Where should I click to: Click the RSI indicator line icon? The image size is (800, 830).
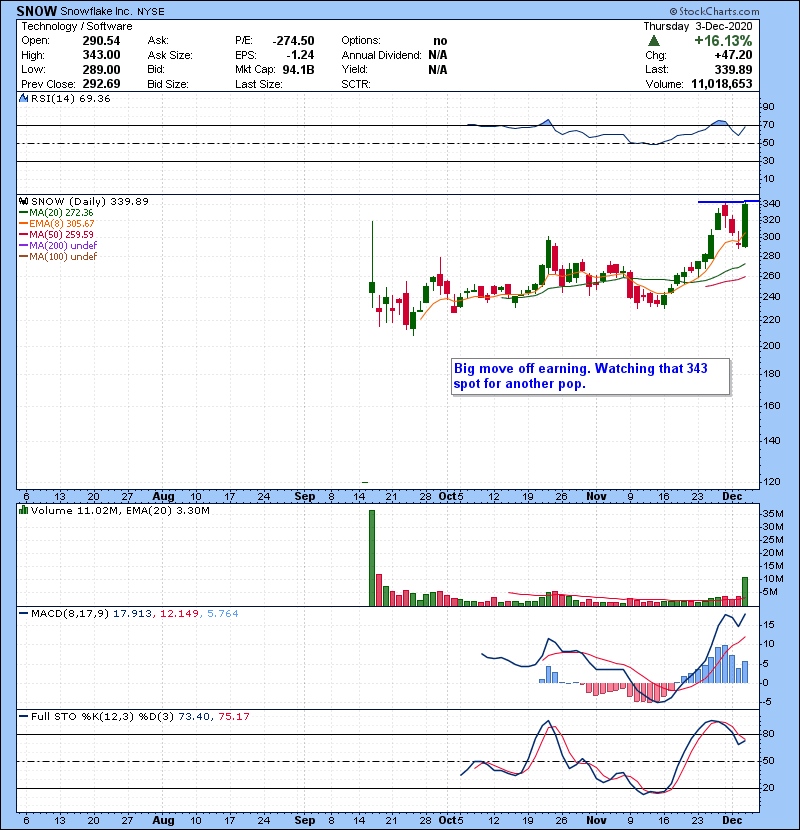tap(24, 98)
